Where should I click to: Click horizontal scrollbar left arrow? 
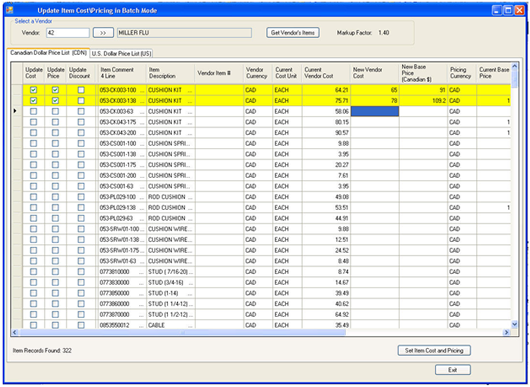point(14,333)
